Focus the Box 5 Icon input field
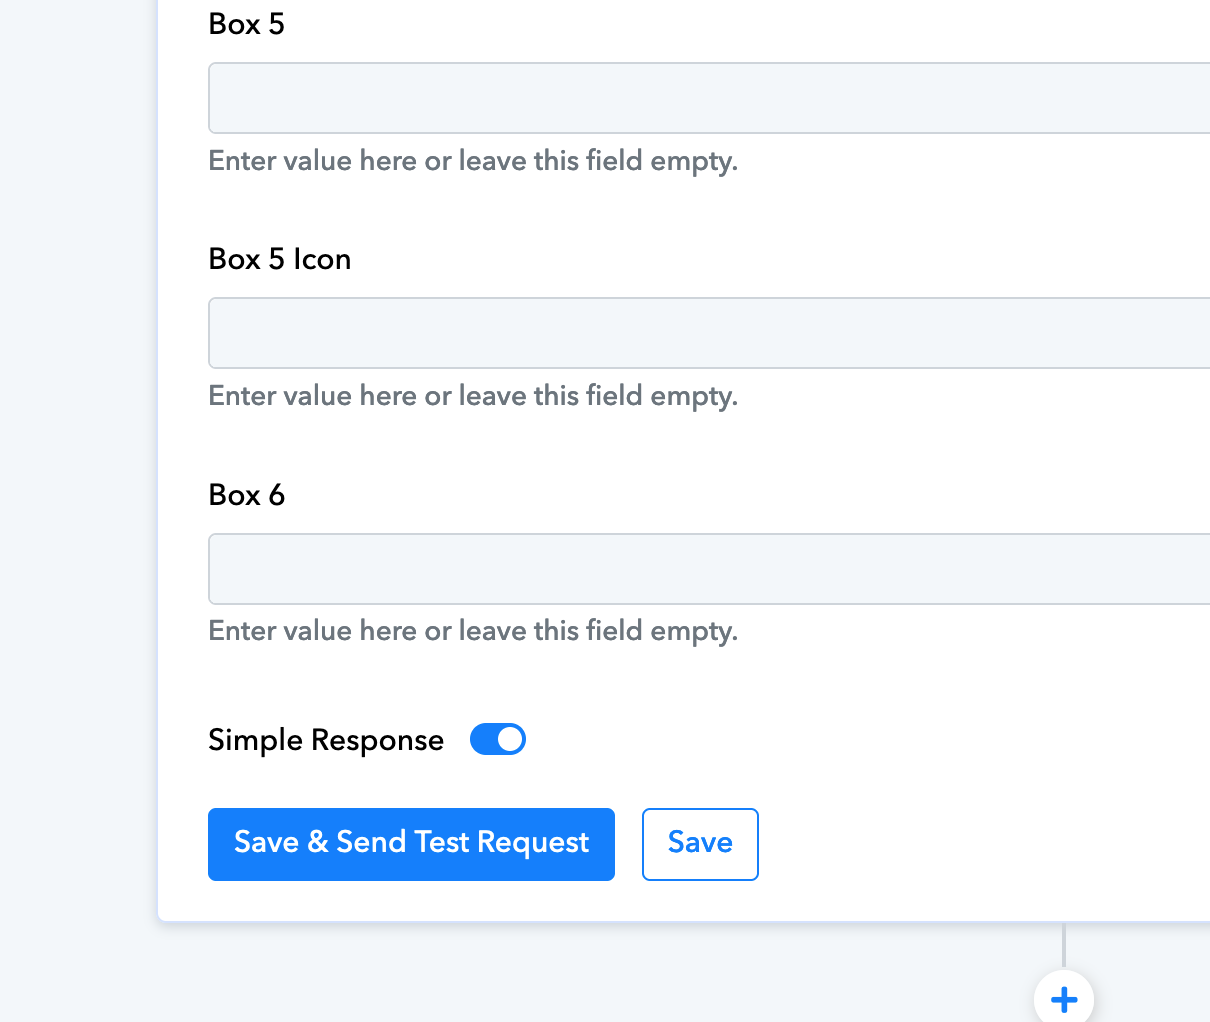1210x1022 pixels. (x=709, y=333)
